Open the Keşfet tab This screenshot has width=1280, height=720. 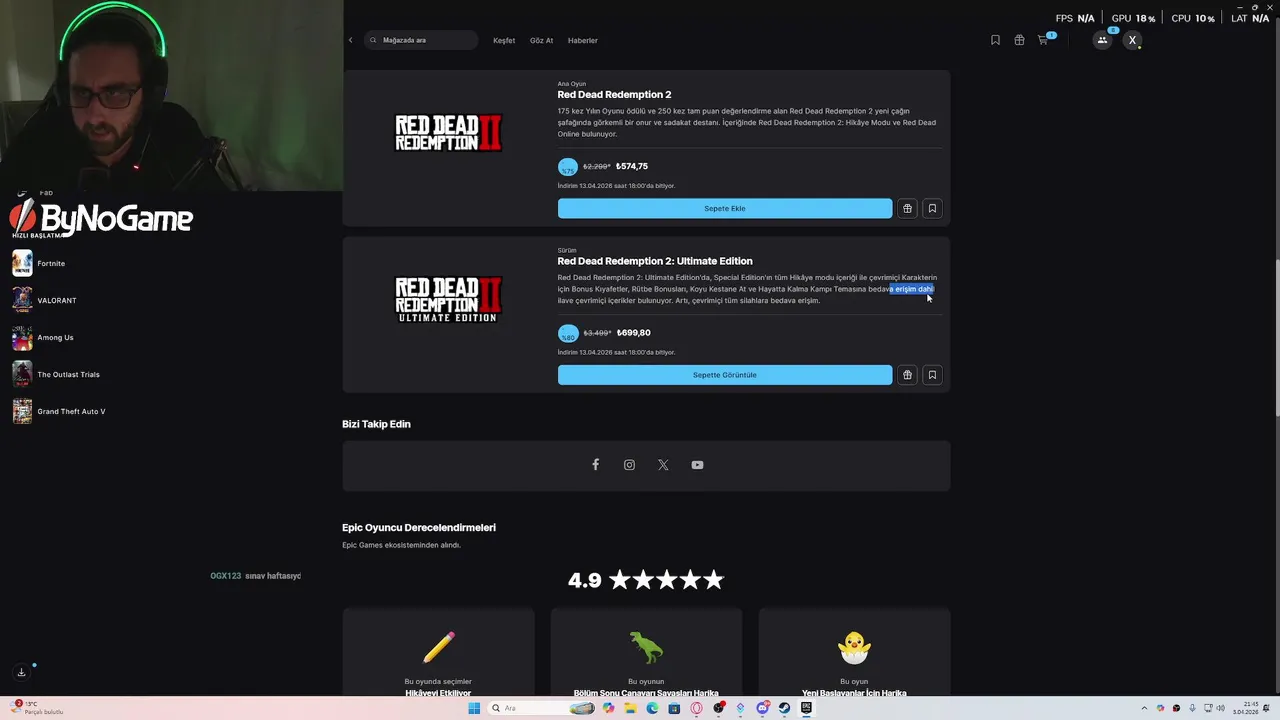(x=504, y=40)
